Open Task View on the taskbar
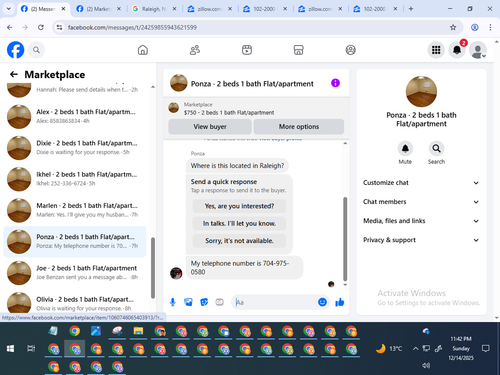The height and width of the screenshot is (375, 500). (31, 349)
